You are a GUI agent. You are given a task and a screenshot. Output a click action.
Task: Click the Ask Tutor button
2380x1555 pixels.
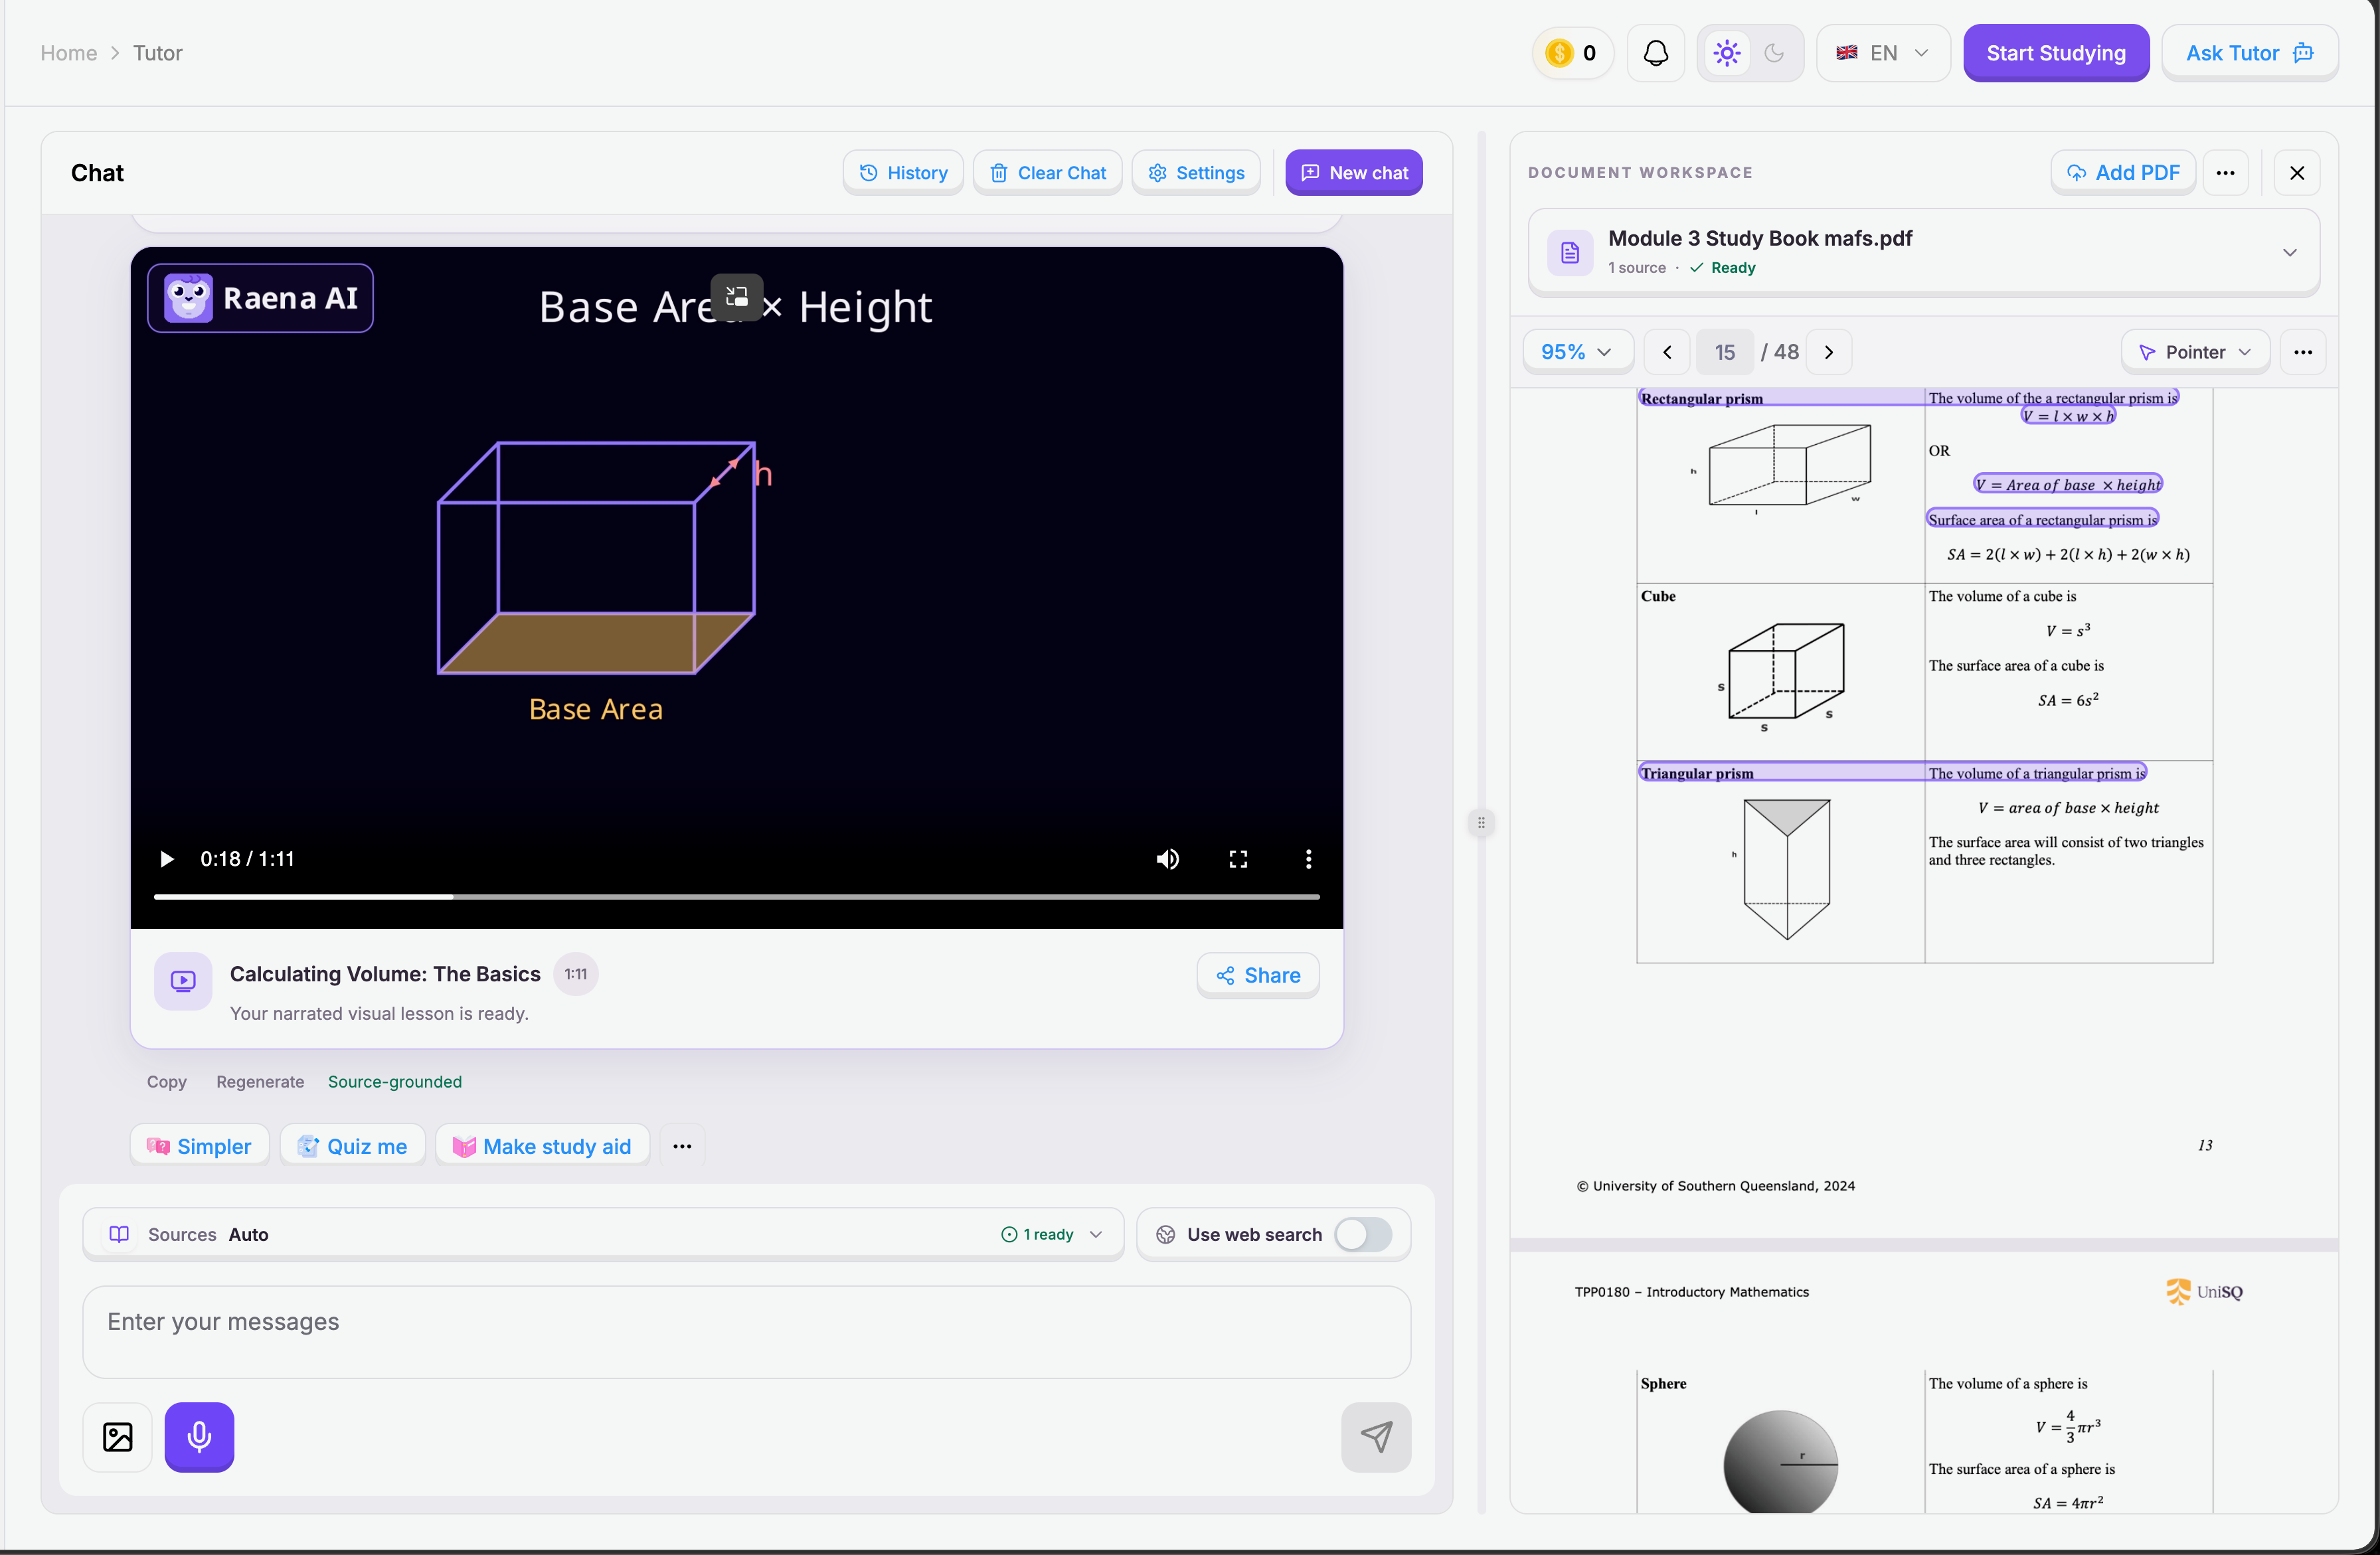[x=2249, y=53]
